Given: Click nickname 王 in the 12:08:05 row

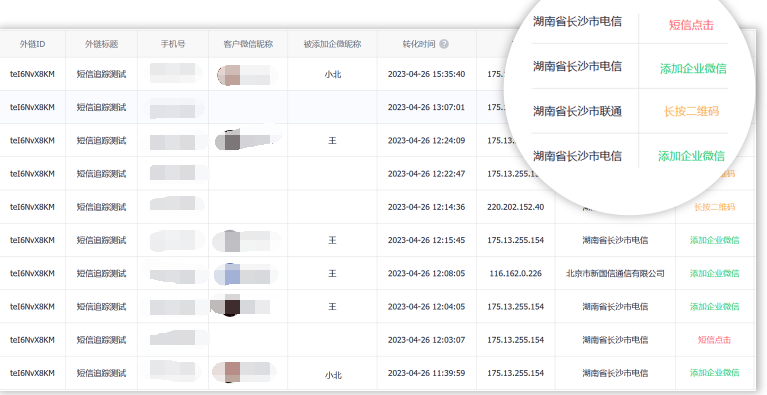Looking at the screenshot, I should [332, 273].
